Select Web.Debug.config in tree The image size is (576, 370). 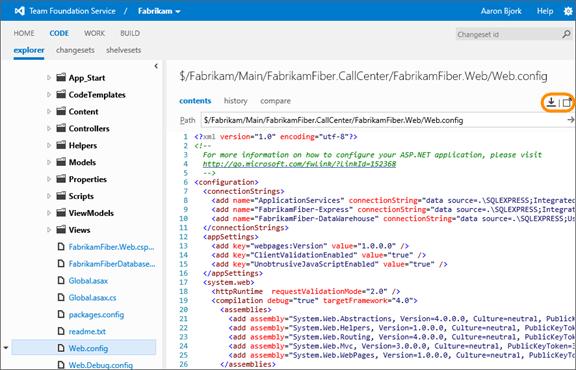(101, 365)
